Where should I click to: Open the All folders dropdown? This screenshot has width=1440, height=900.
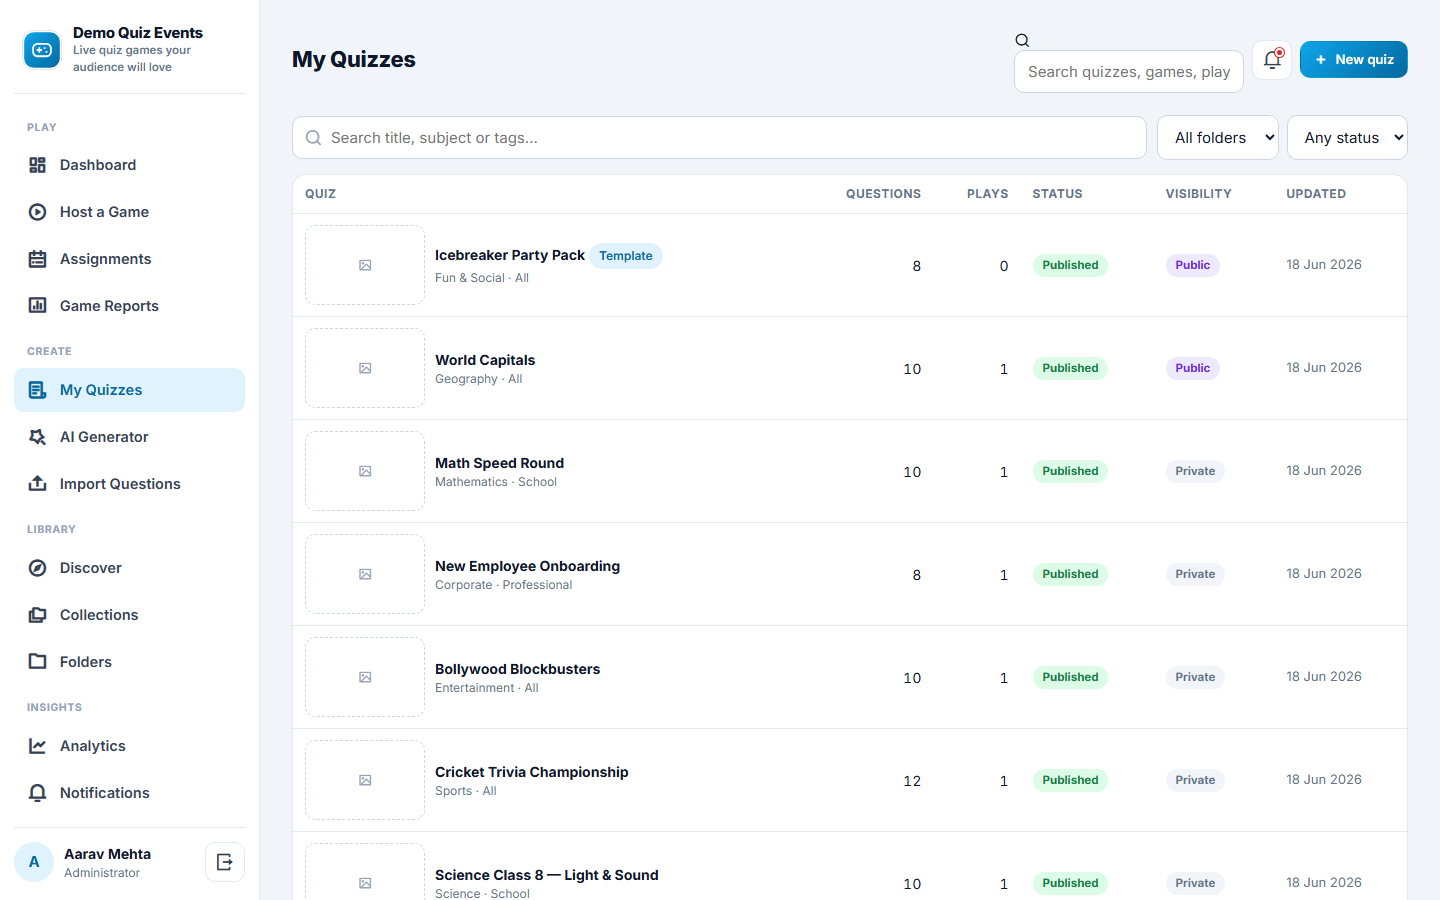[x=1218, y=138]
